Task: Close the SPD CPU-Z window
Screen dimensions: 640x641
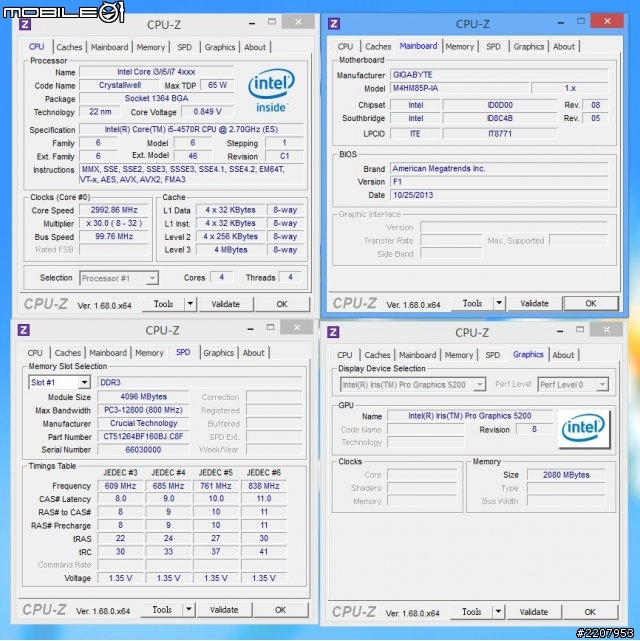Action: tap(297, 327)
